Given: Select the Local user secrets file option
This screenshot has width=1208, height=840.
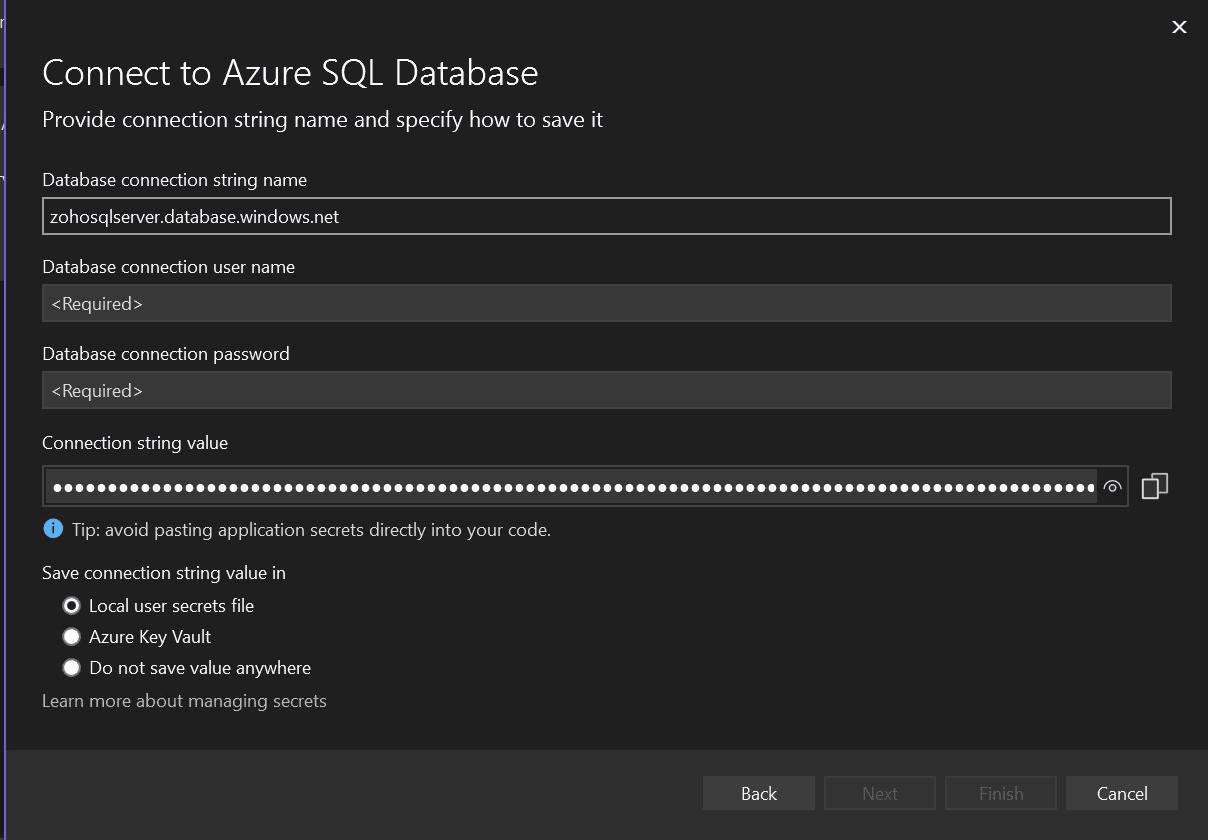Looking at the screenshot, I should pos(71,605).
